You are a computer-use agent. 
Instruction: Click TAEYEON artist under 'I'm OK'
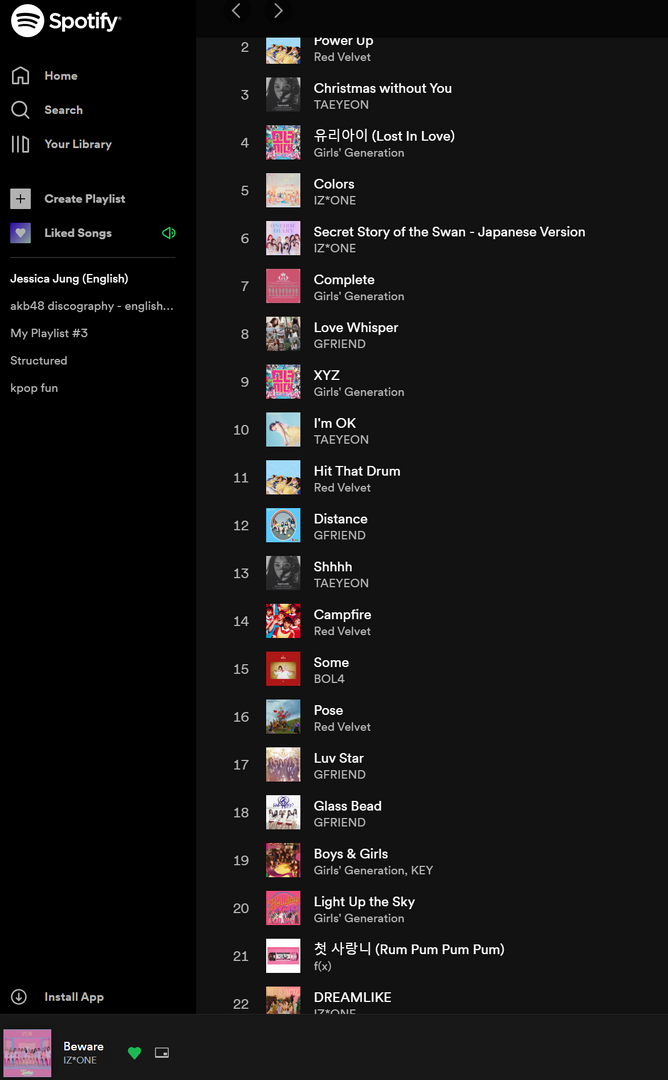click(x=341, y=439)
